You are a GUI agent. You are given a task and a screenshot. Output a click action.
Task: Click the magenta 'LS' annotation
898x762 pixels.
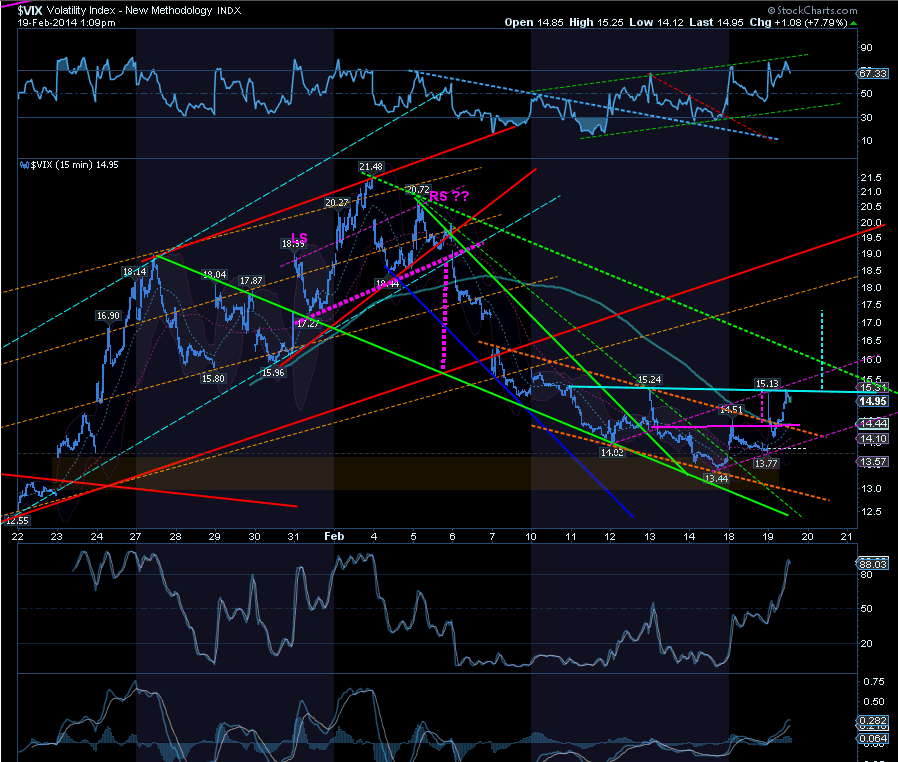click(x=300, y=237)
